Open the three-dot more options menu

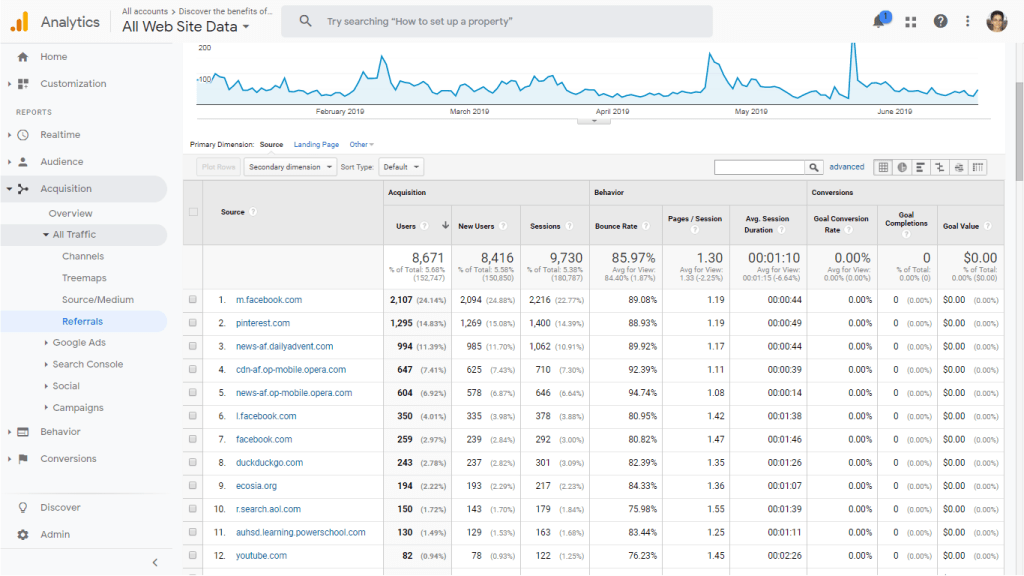pos(967,22)
